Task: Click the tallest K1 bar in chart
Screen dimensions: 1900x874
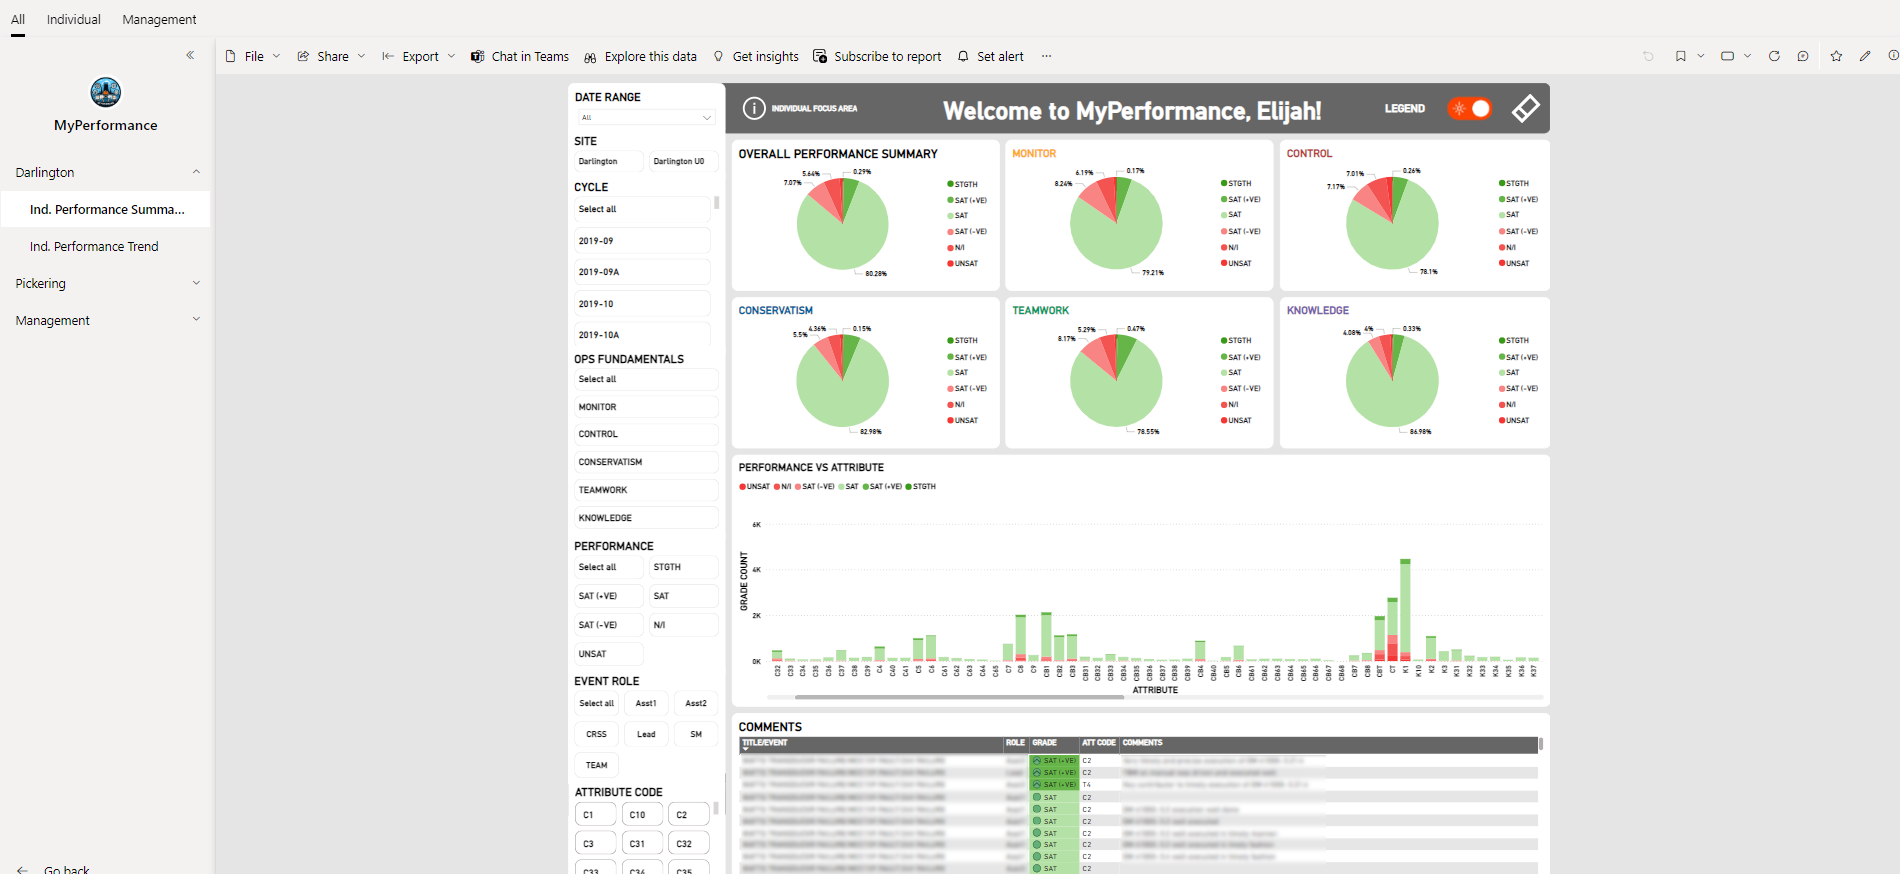Action: [x=1405, y=610]
